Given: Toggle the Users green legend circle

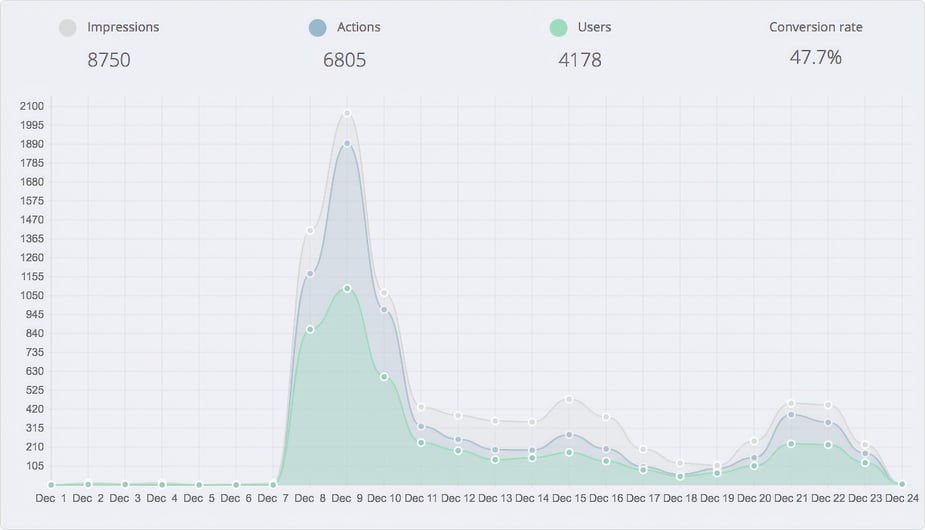Looking at the screenshot, I should (x=558, y=28).
